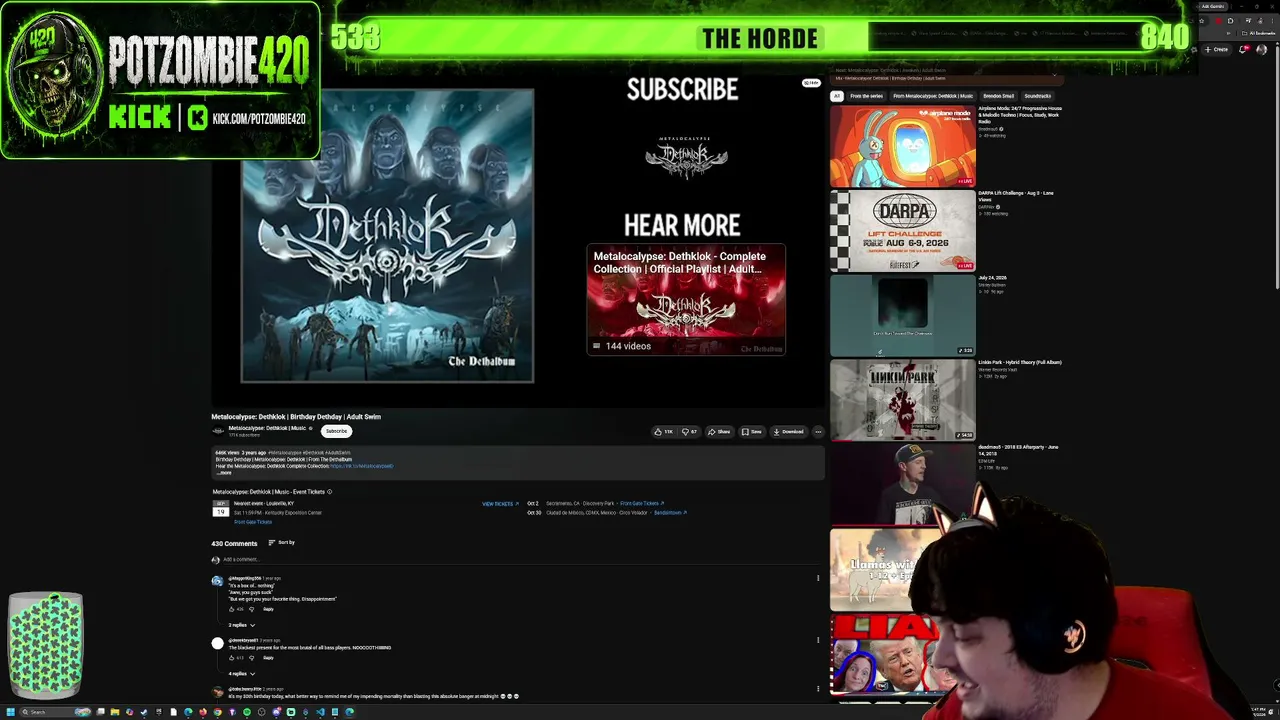Screen dimensions: 1280x720
Task: Reply to the "It's a box of... nothing" comment
Action: [268, 609]
